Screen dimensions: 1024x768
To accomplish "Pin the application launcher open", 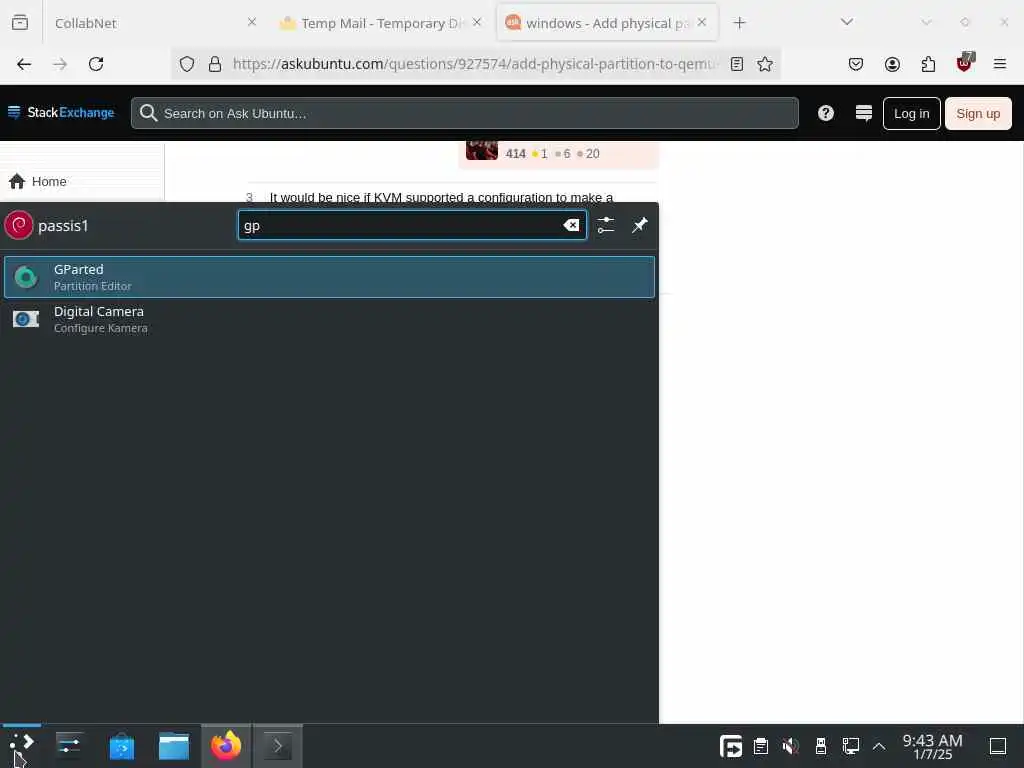I will (x=639, y=225).
